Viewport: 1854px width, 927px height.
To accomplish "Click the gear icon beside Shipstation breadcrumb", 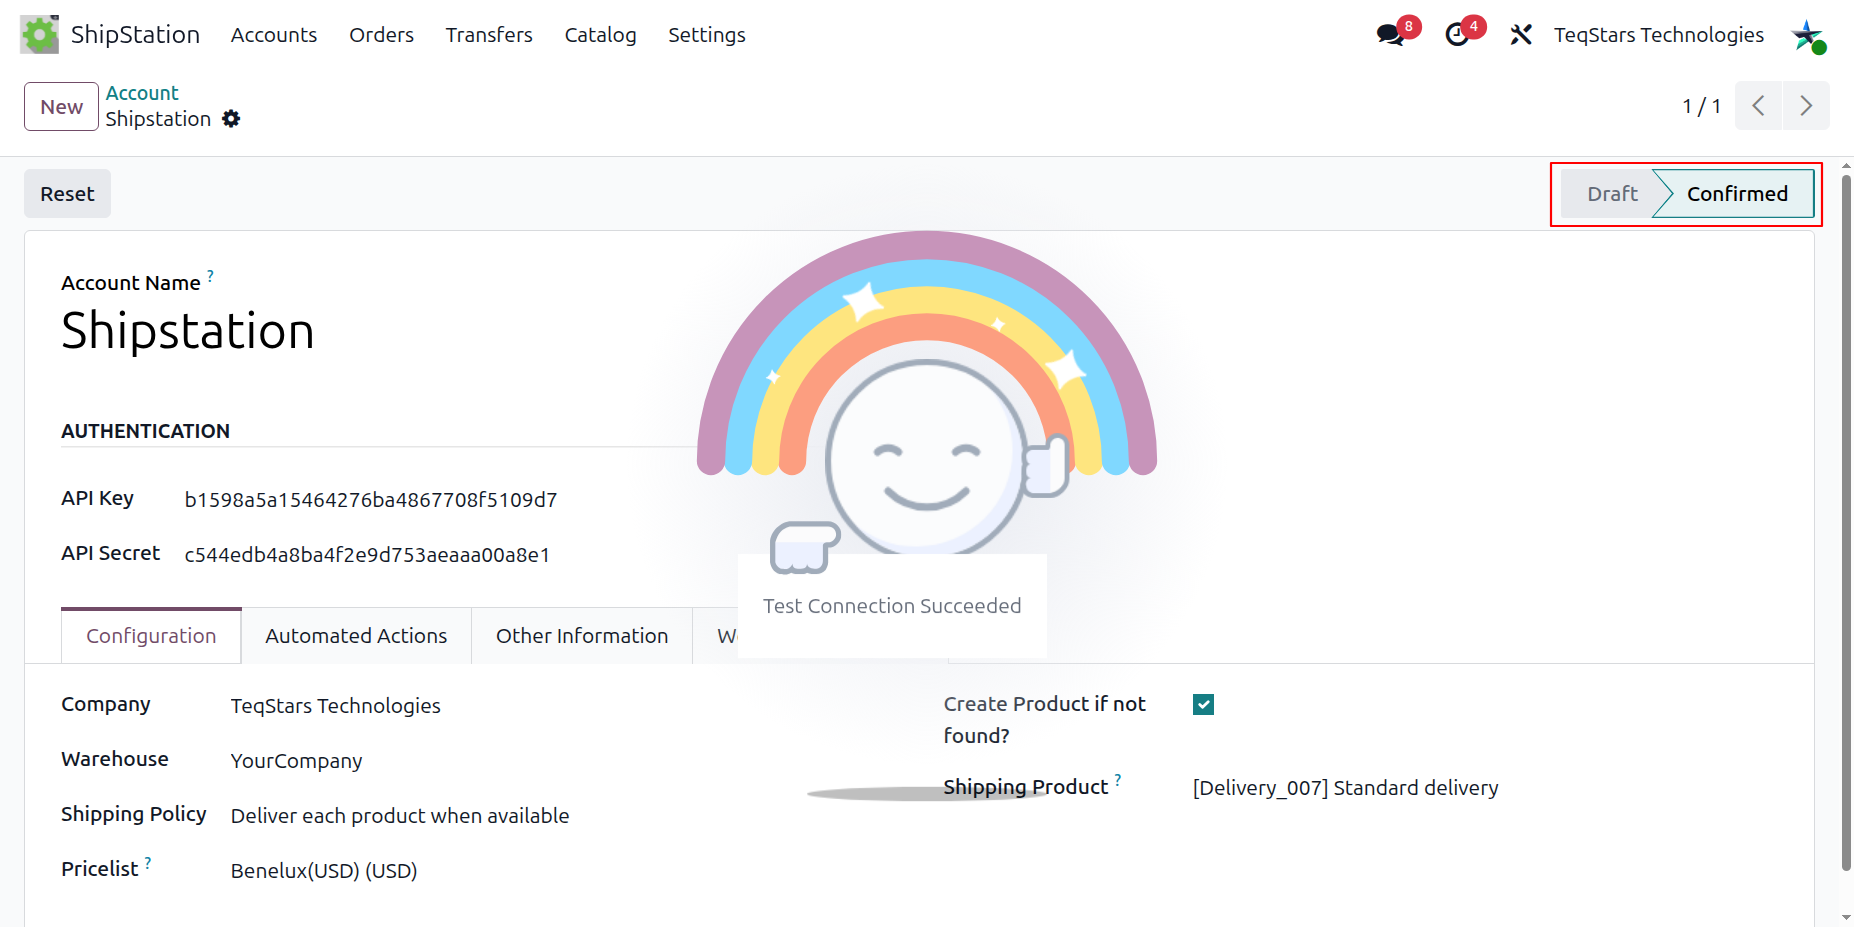I will [231, 119].
